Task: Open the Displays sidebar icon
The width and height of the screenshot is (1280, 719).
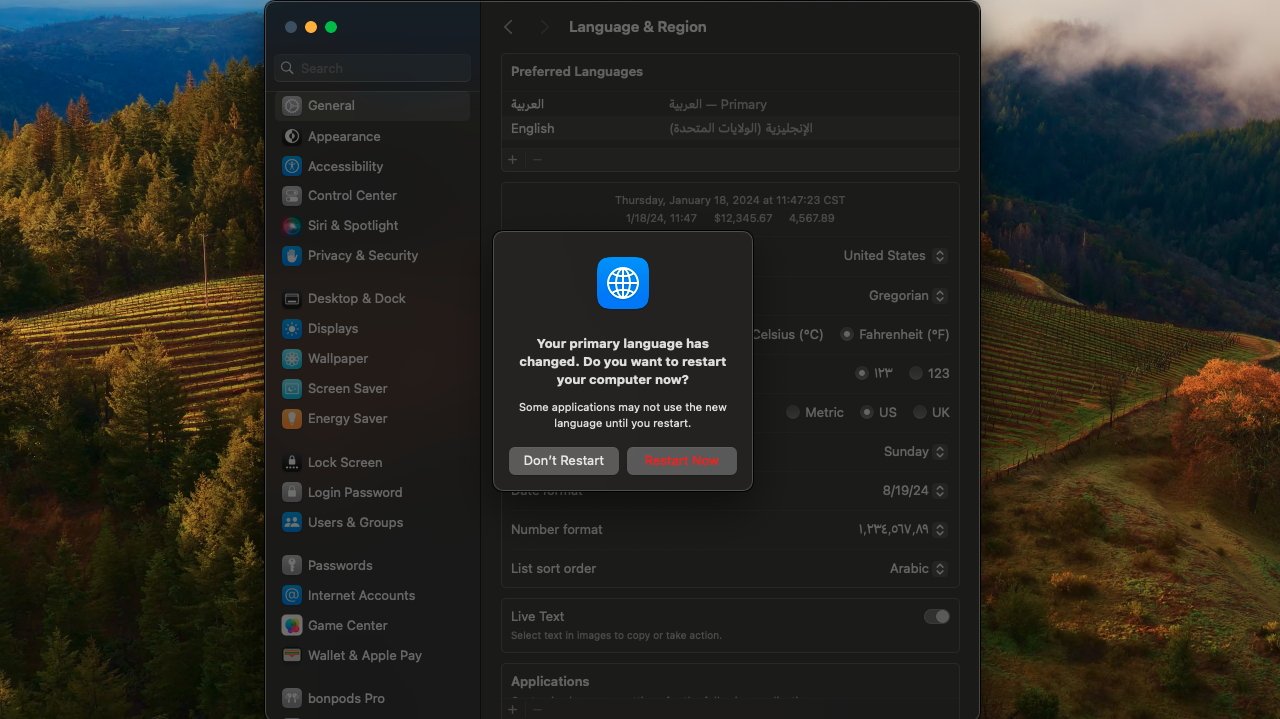Action: coord(292,329)
